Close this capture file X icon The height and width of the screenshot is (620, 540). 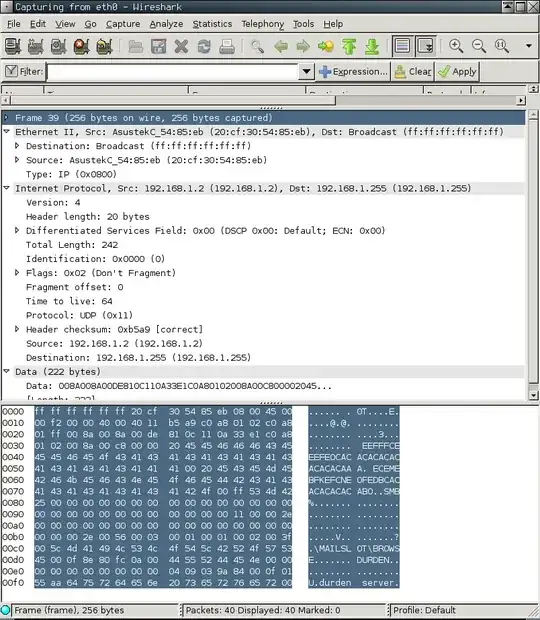tap(181, 46)
